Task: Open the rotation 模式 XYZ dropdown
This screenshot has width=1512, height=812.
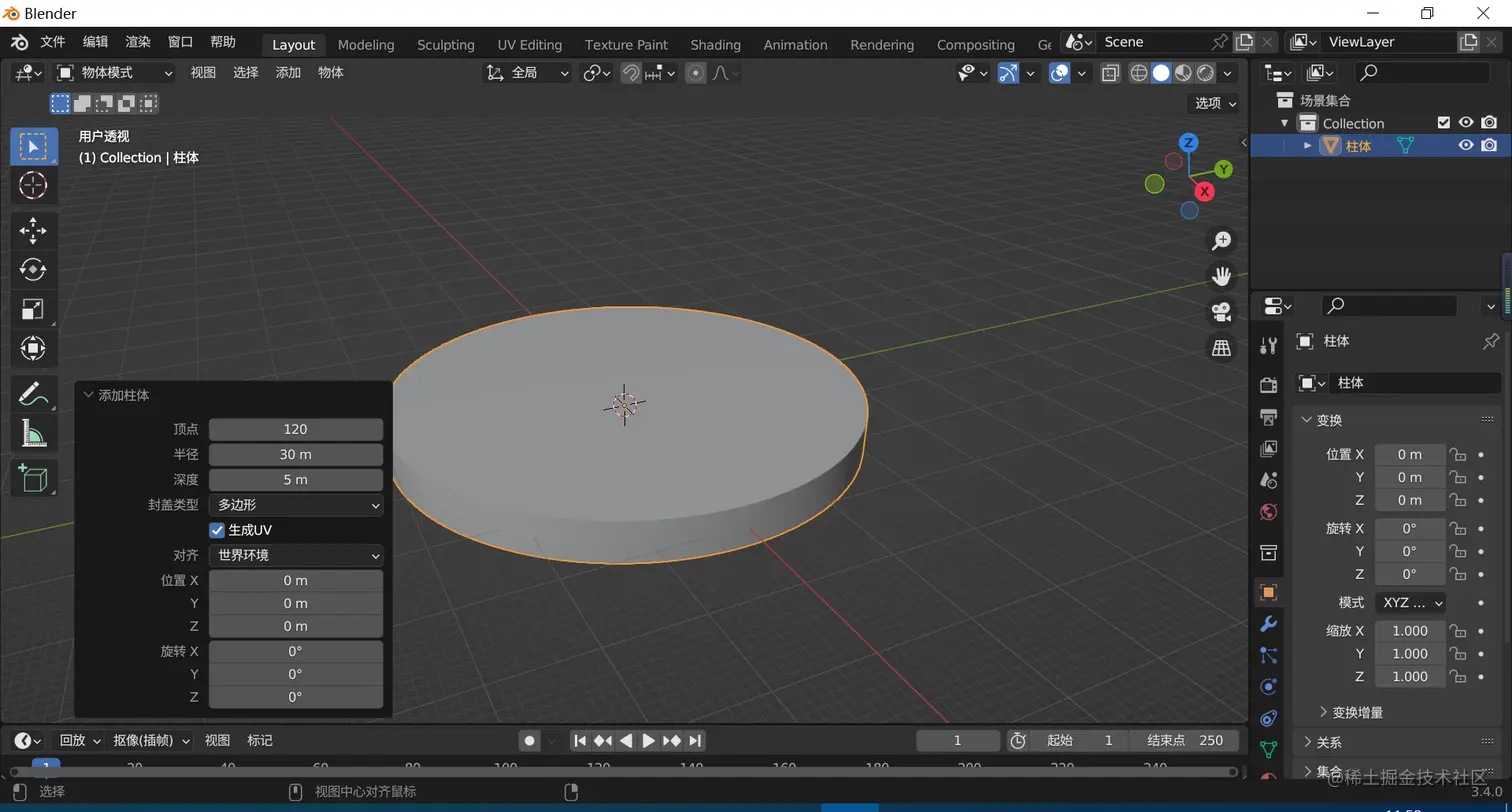Action: point(1411,603)
